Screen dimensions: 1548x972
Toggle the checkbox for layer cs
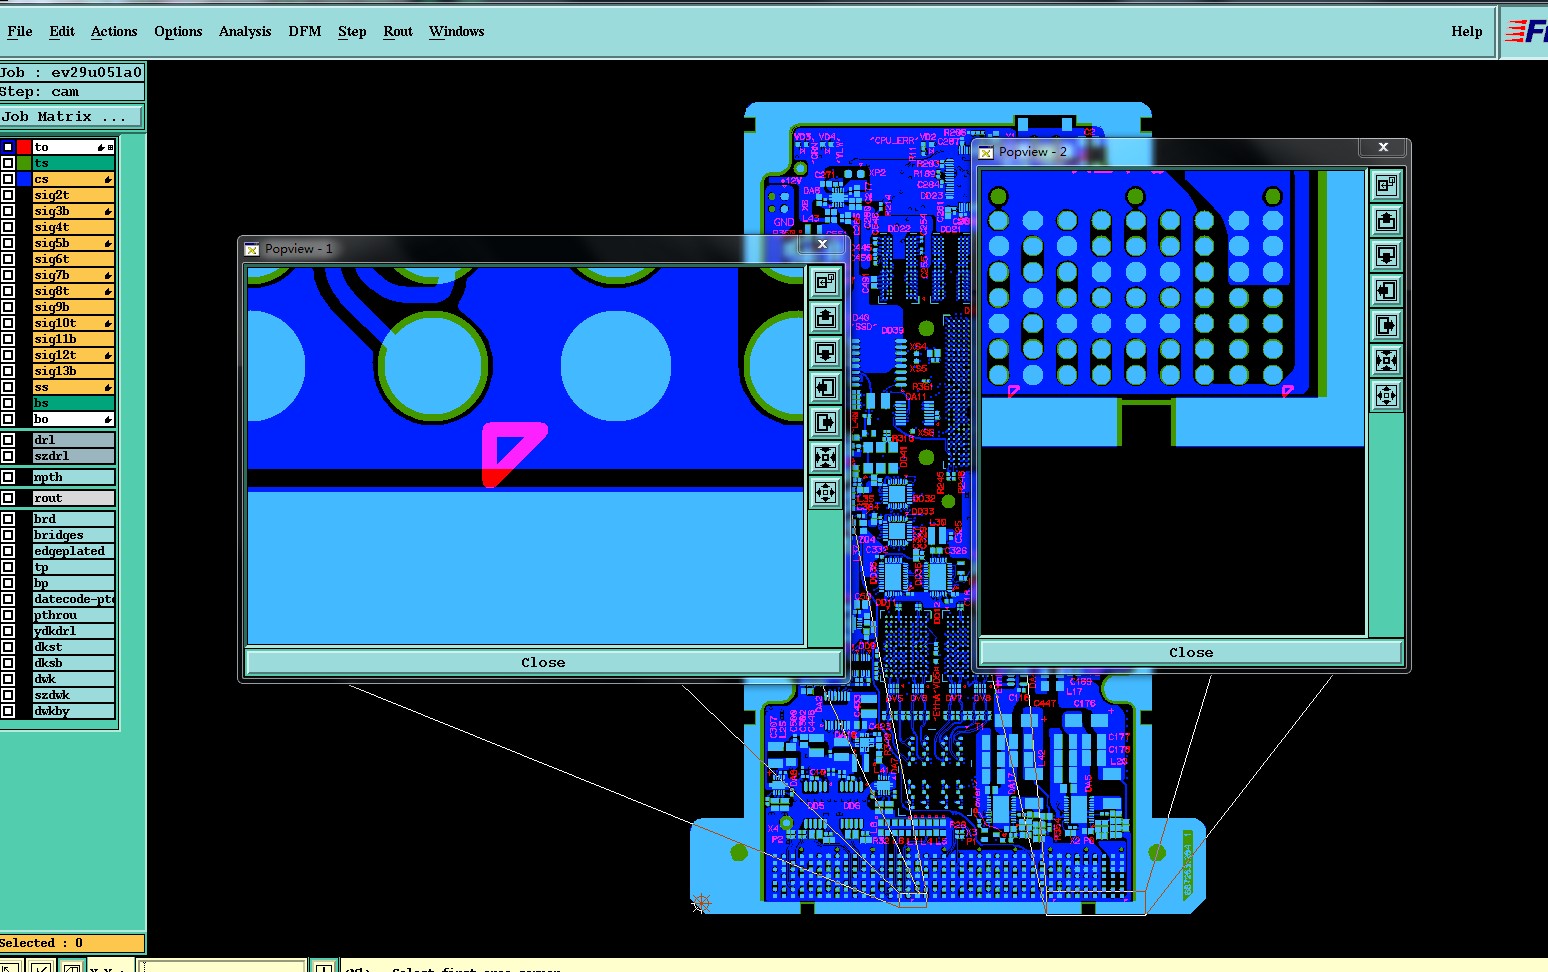coord(8,179)
